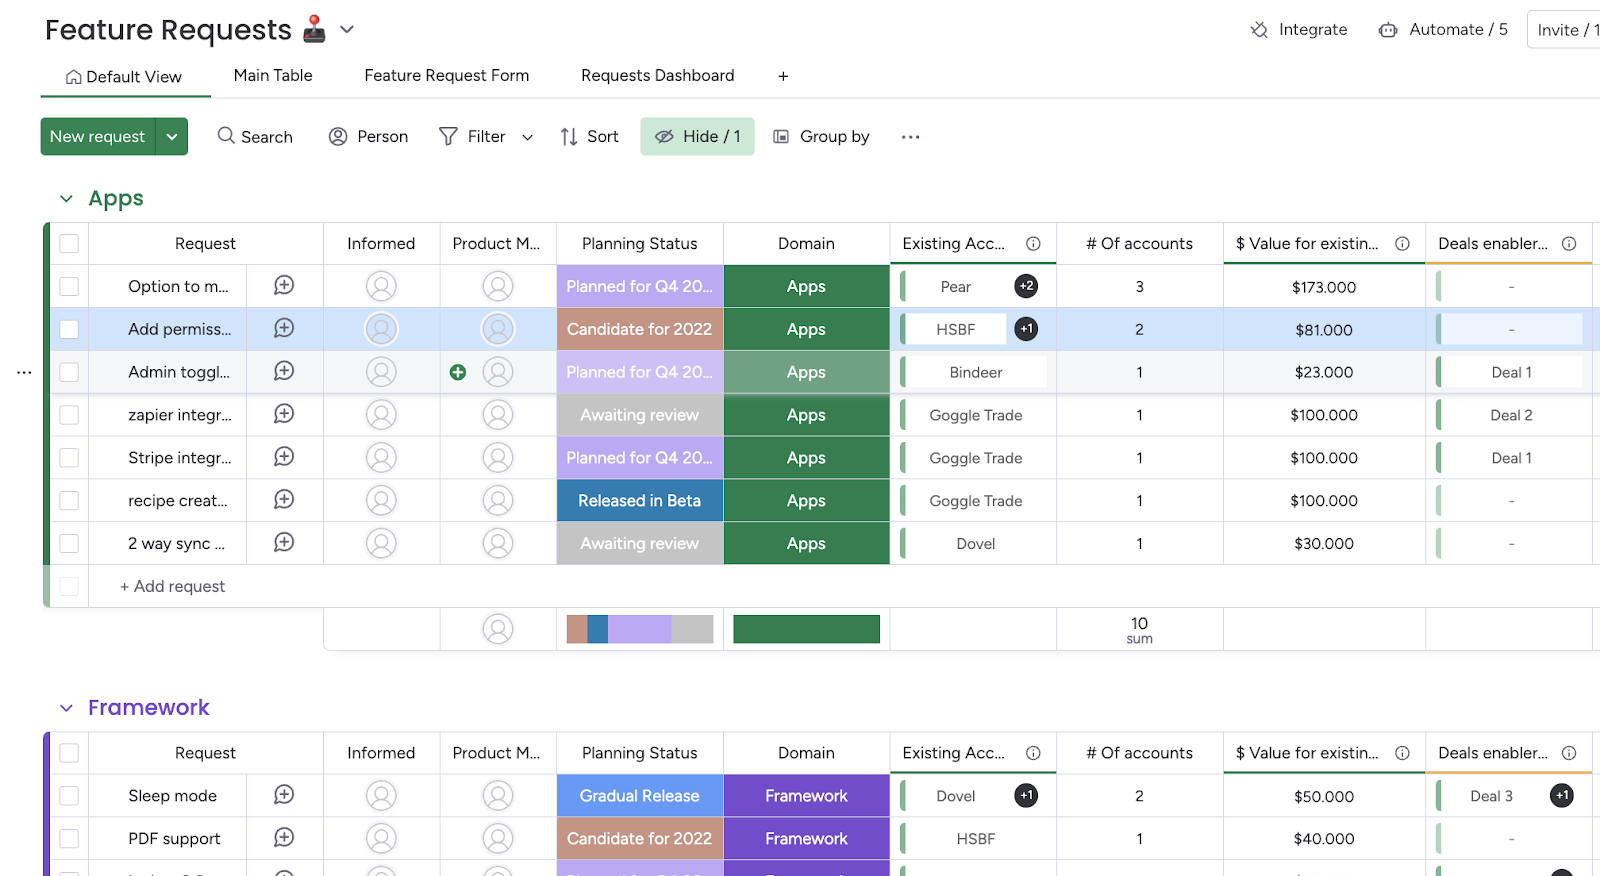Open conversation icon for Stripe integr... row
The height and width of the screenshot is (876, 1600).
[284, 457]
